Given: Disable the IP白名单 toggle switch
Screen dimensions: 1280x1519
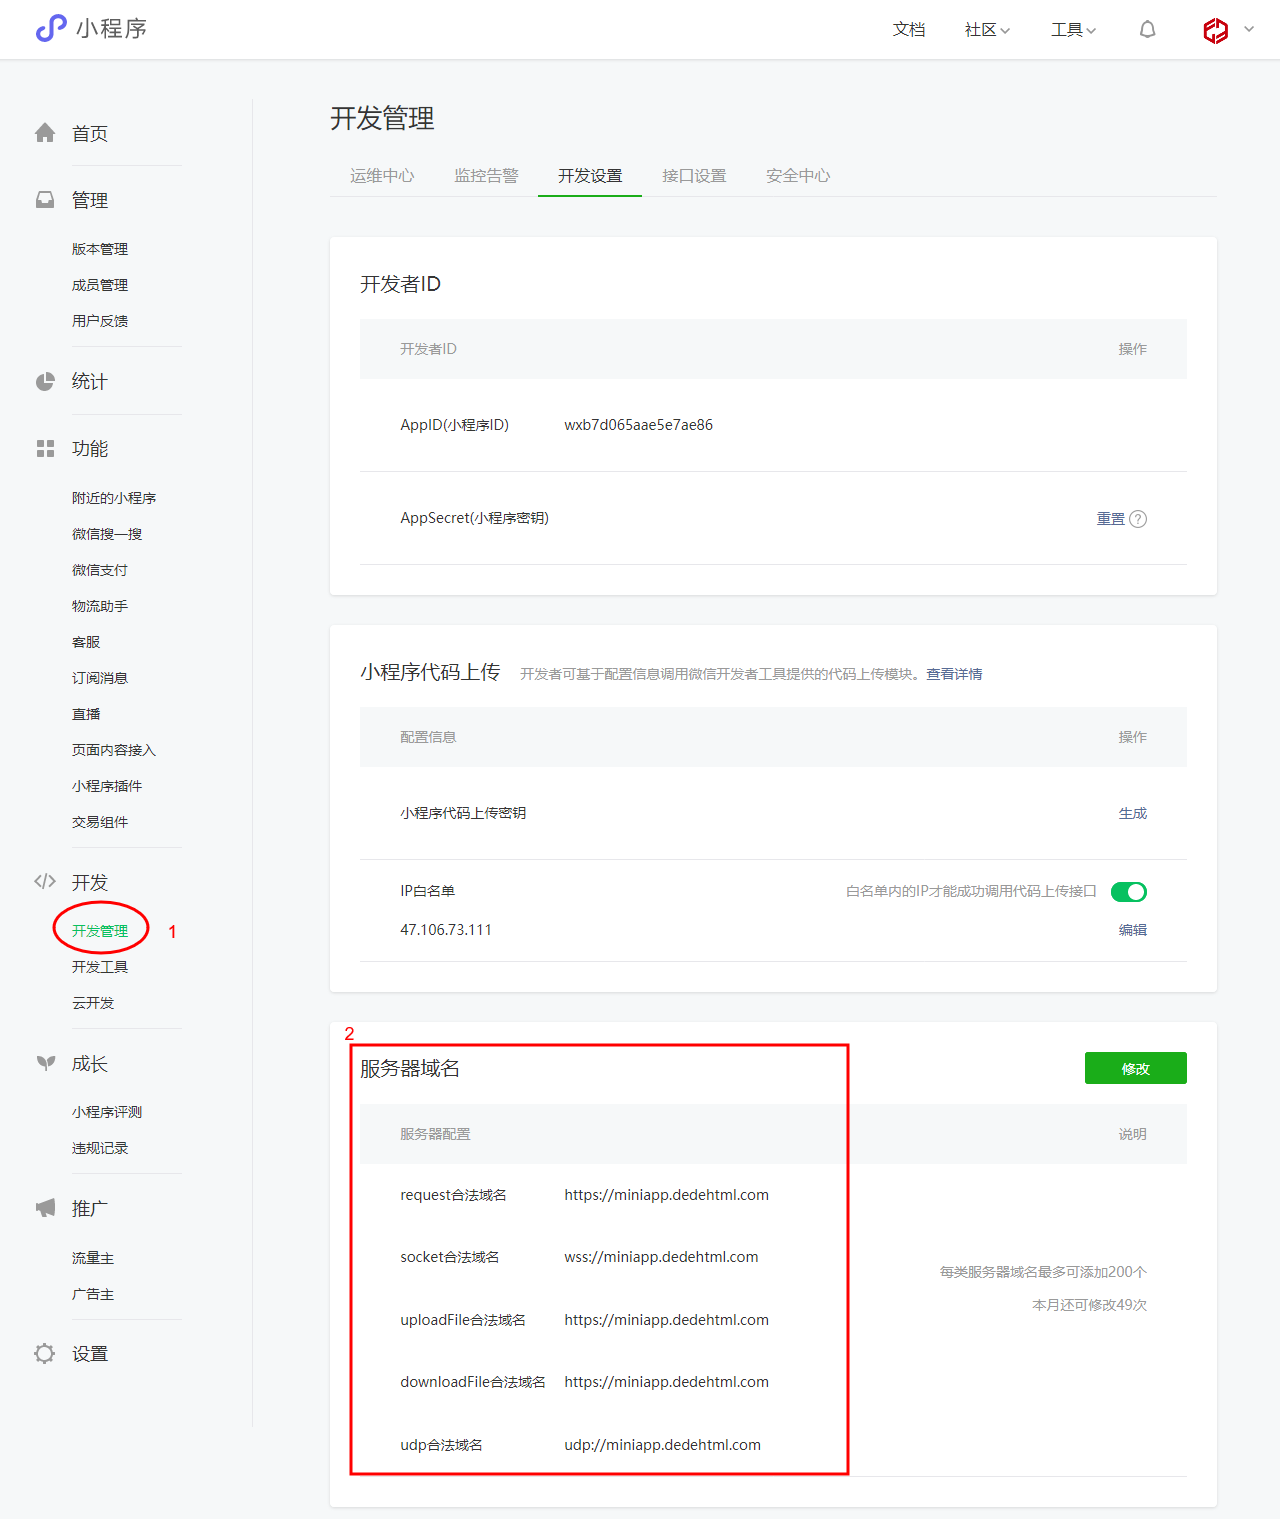Looking at the screenshot, I should 1129,892.
